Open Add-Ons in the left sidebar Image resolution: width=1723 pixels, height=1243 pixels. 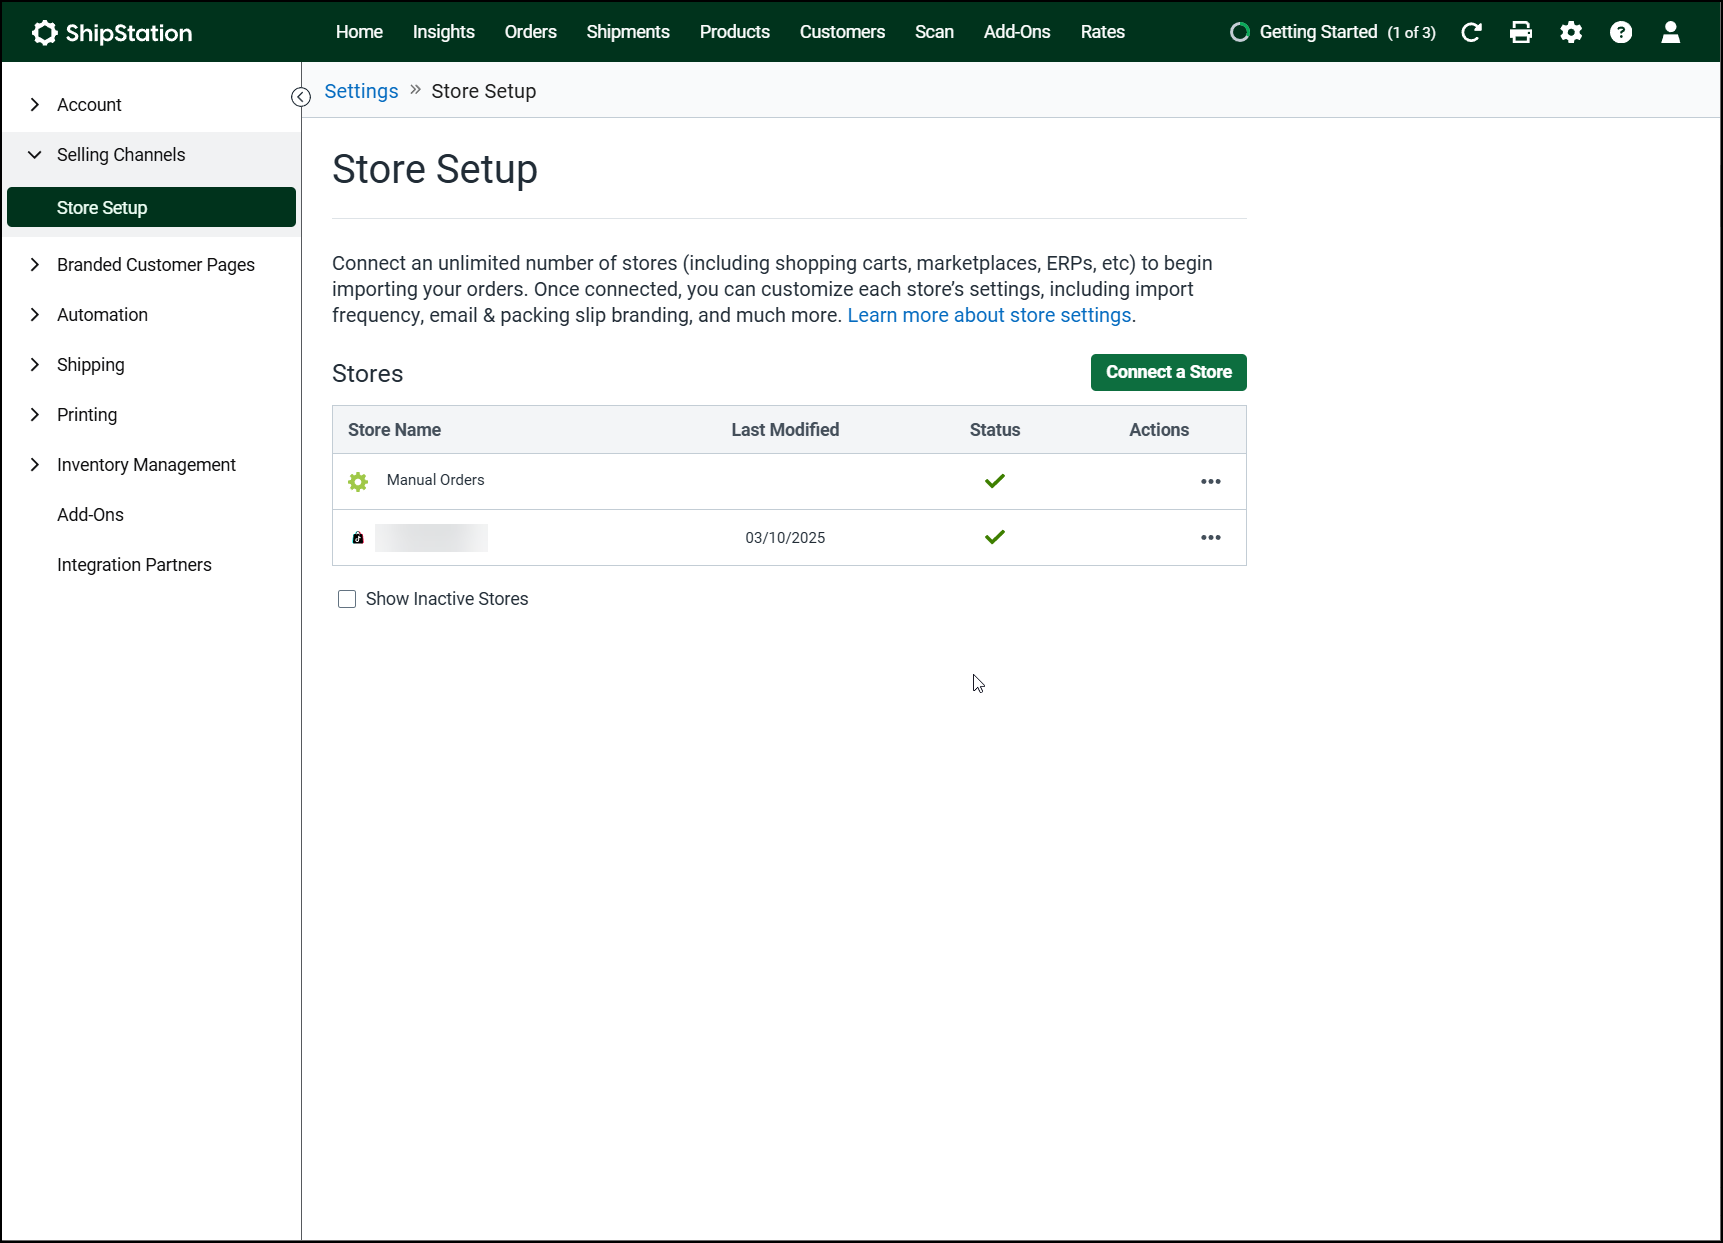tap(90, 515)
